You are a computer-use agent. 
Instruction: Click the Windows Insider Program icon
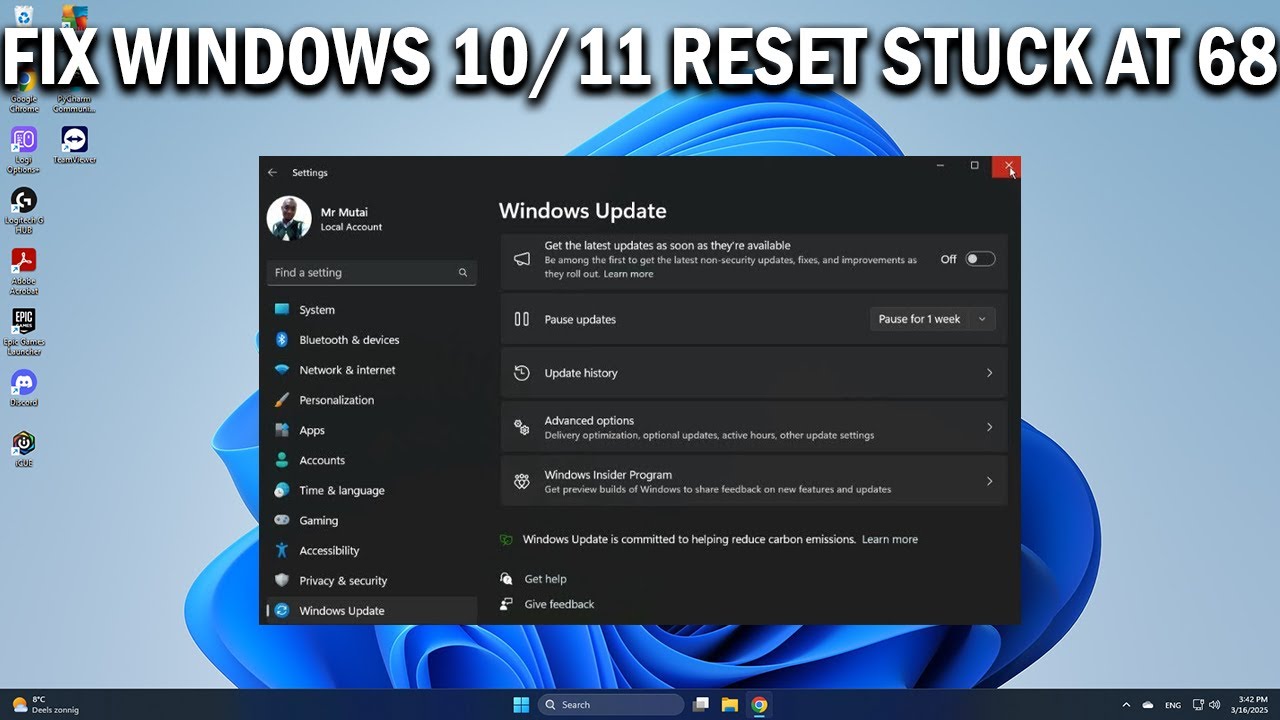point(522,481)
